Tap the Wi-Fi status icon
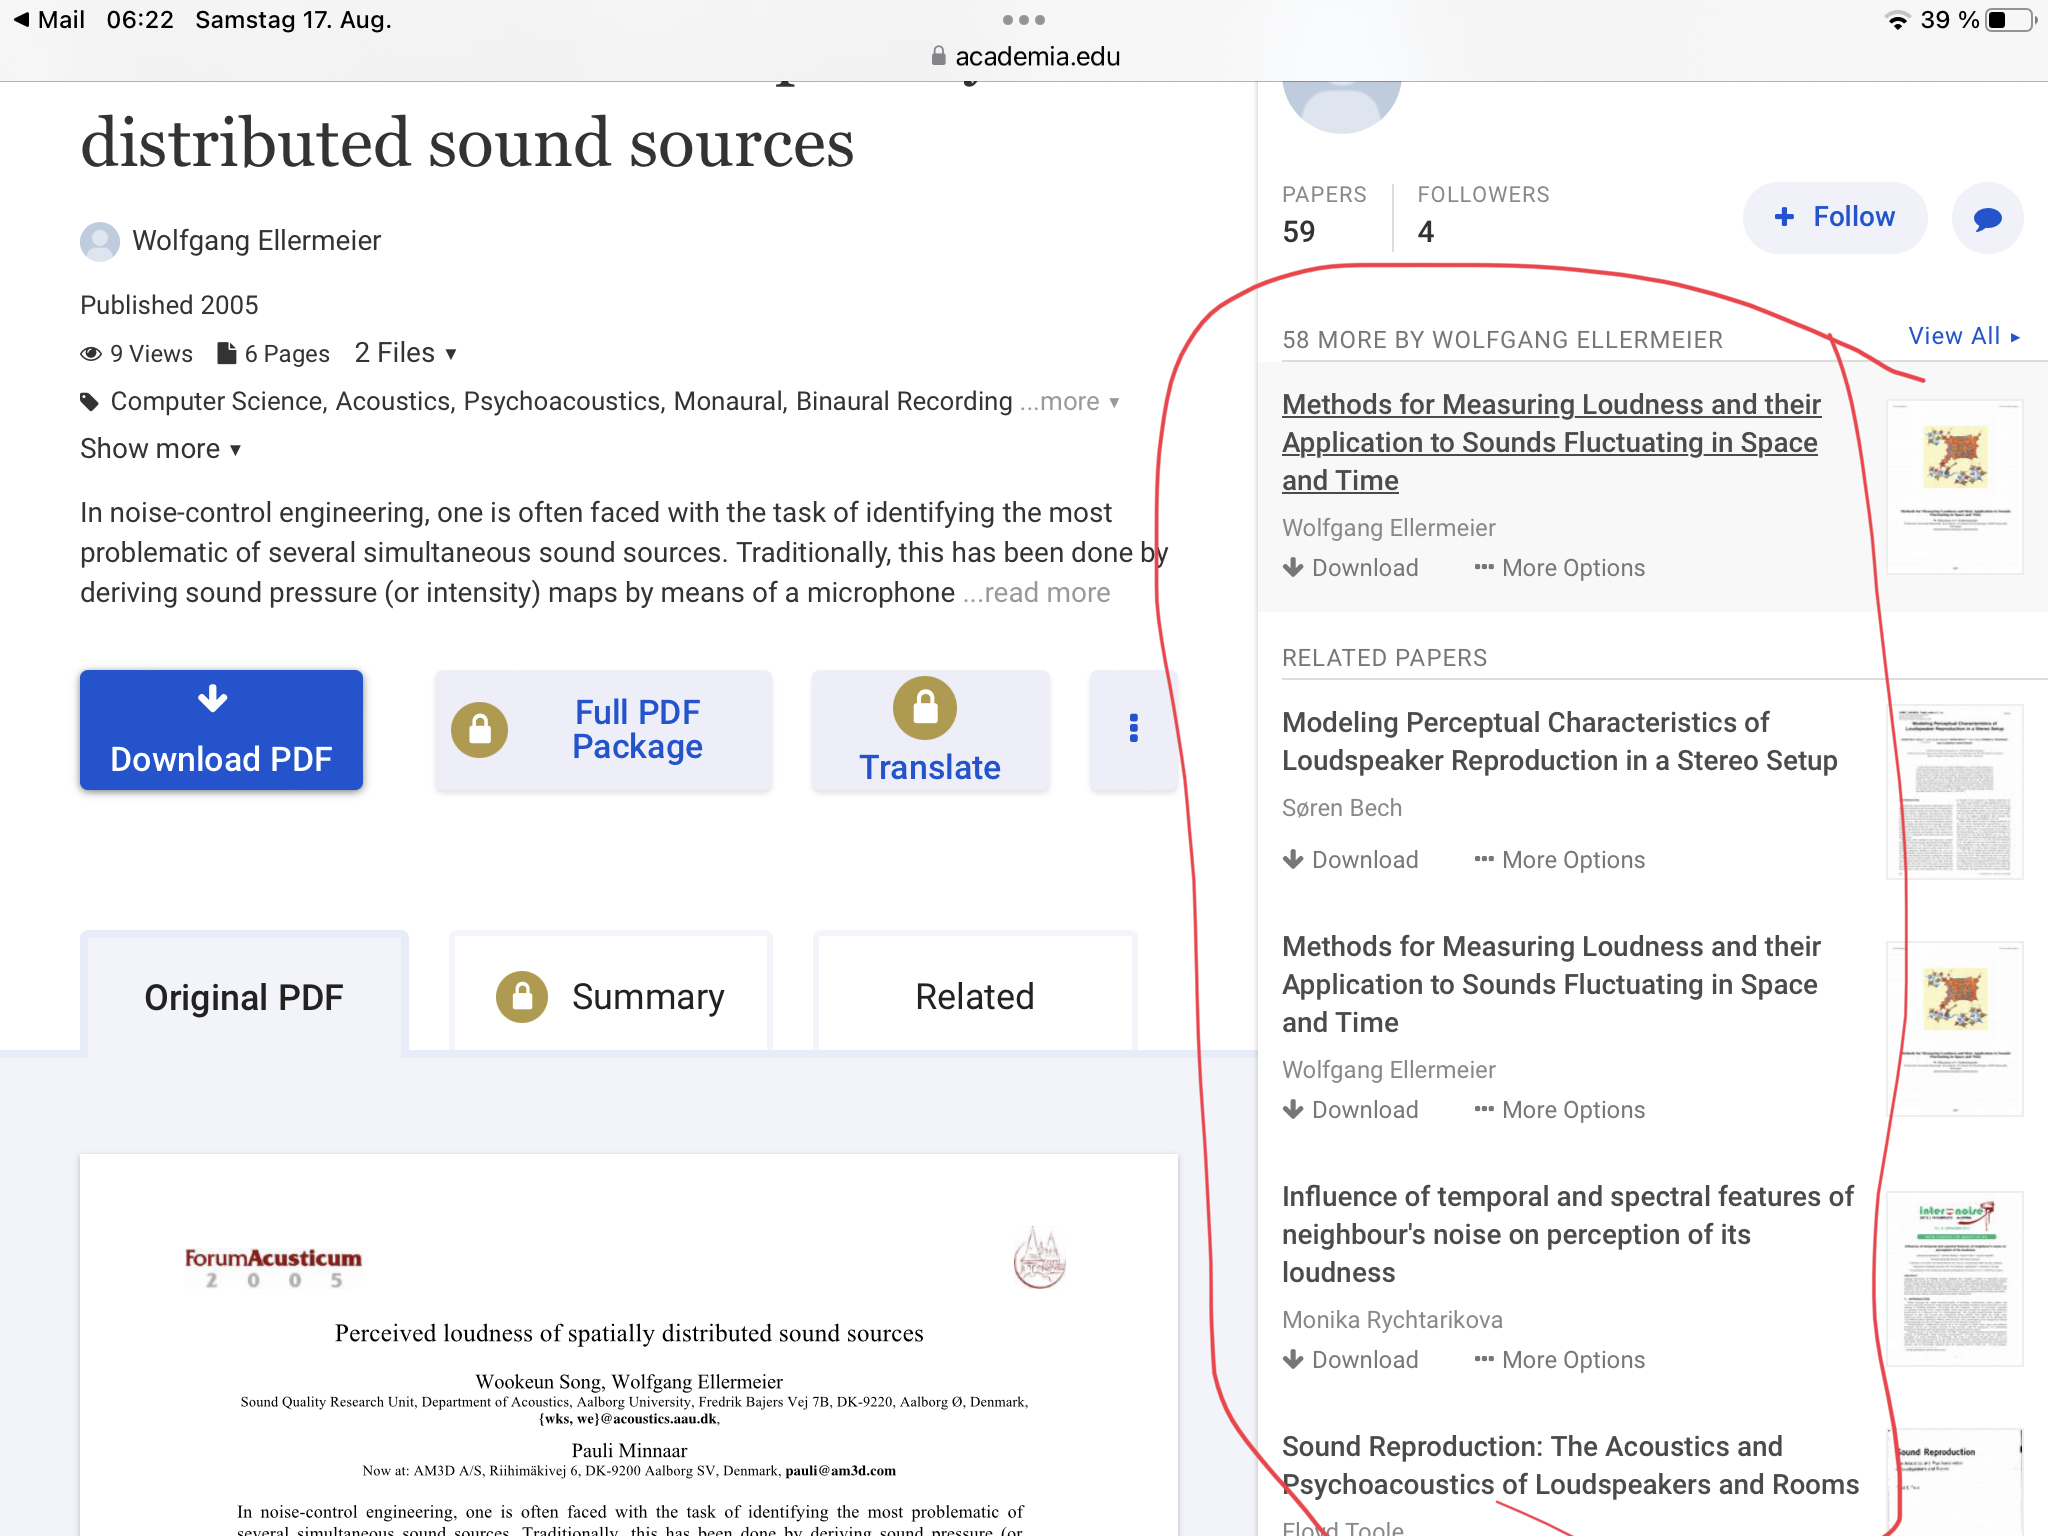 pyautogui.click(x=1896, y=20)
